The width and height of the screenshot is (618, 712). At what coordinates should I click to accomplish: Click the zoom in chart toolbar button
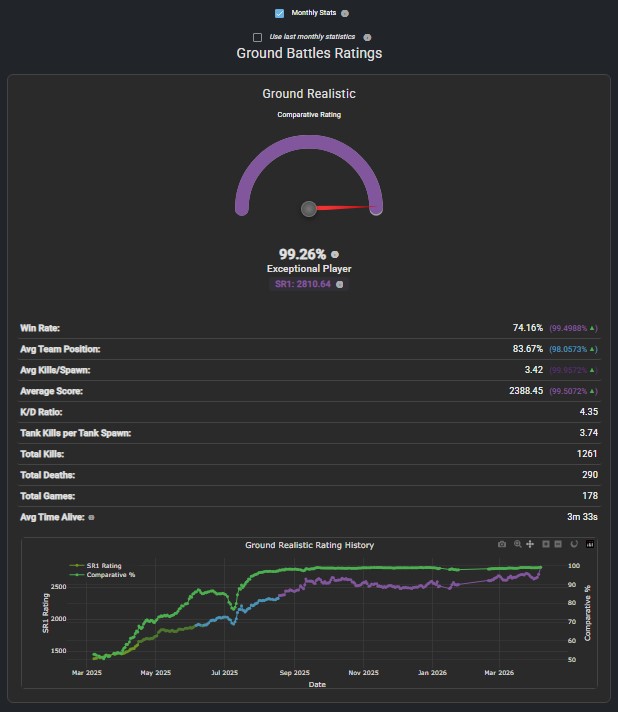click(546, 544)
